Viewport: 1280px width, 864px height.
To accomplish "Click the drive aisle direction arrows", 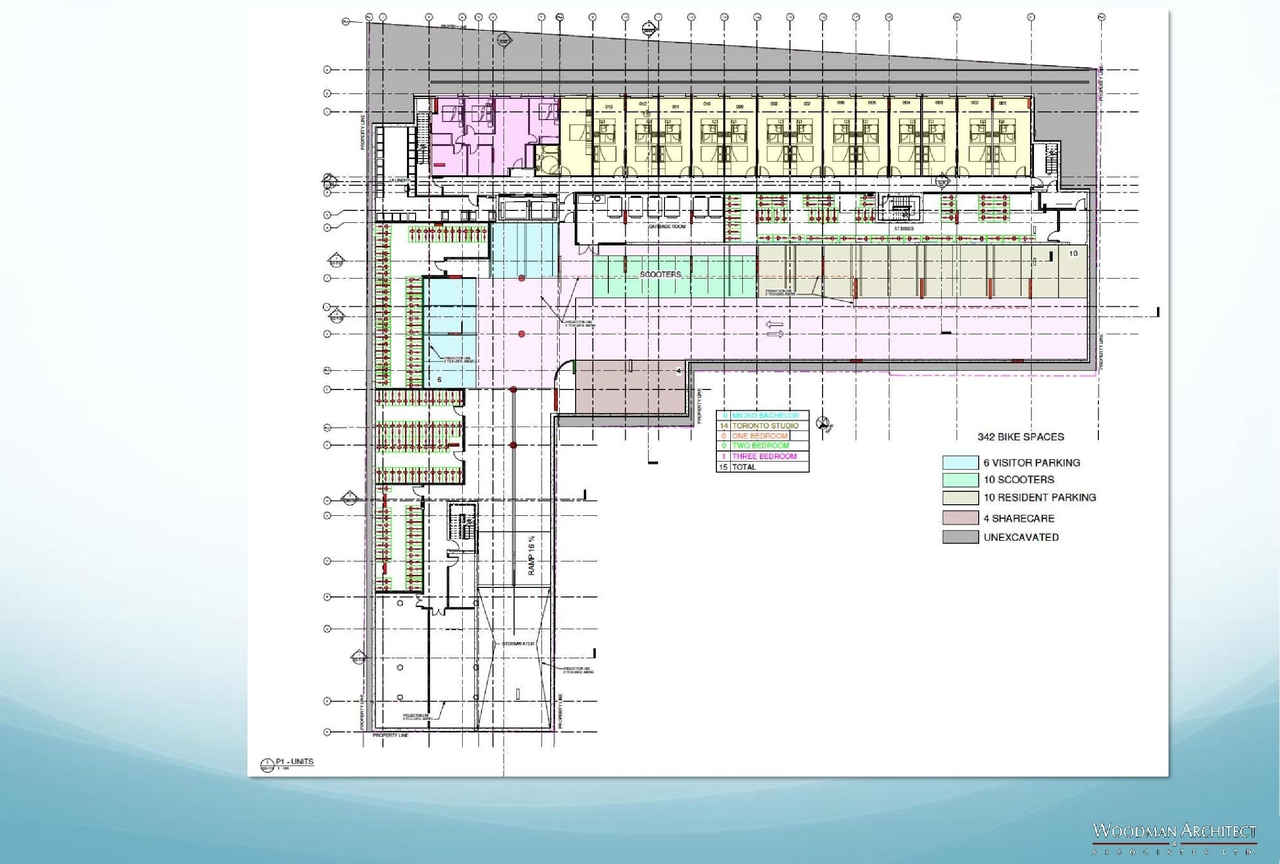I will pos(774,329).
